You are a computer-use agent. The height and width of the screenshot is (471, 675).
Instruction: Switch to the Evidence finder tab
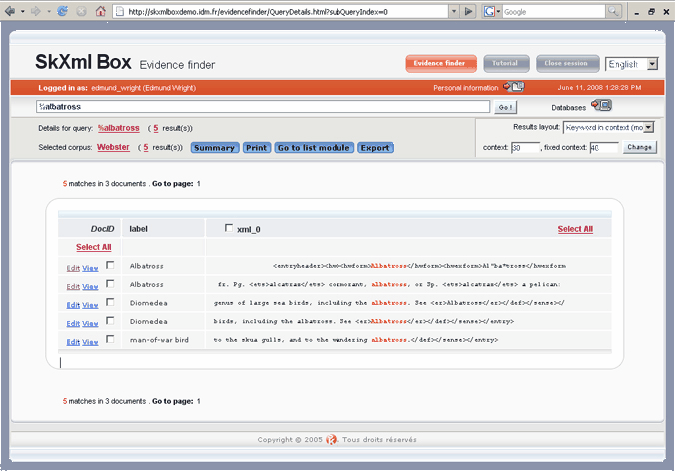441,63
